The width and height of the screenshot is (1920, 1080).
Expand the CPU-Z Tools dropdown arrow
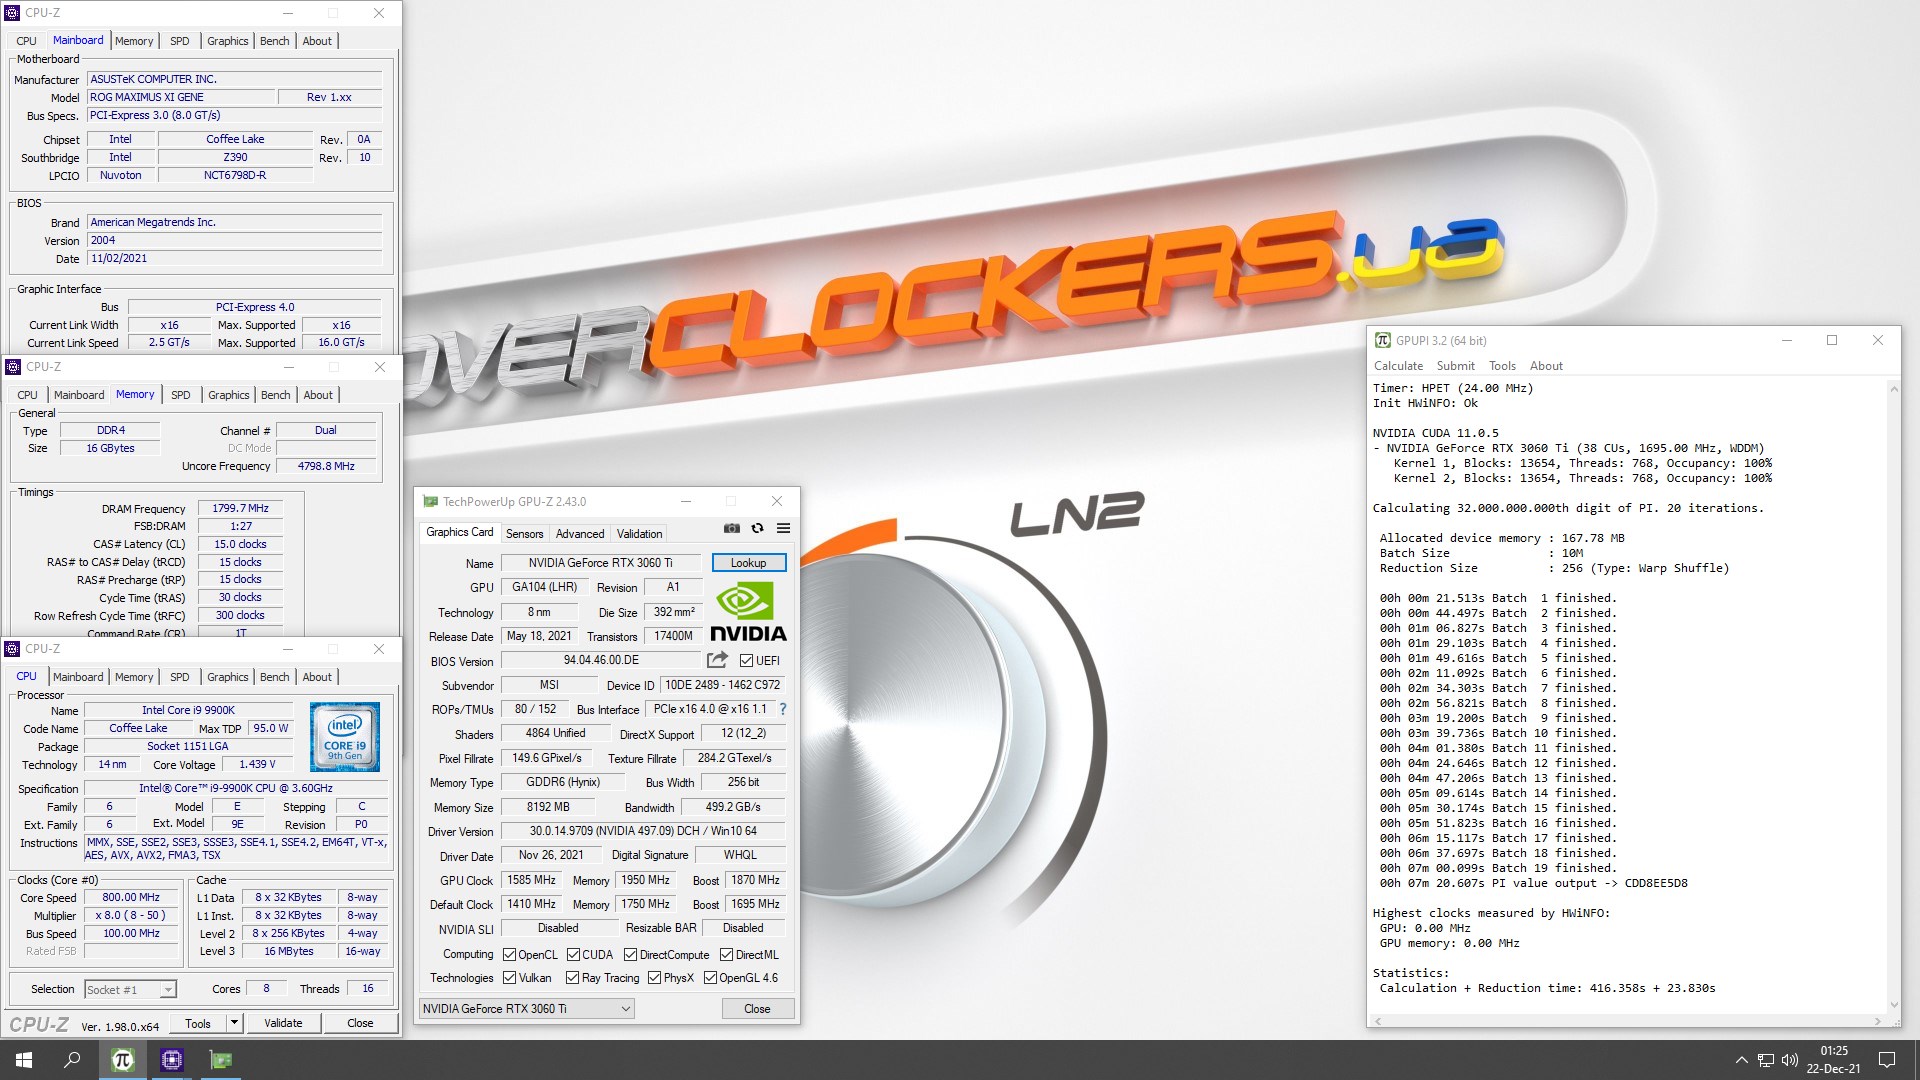point(234,1023)
